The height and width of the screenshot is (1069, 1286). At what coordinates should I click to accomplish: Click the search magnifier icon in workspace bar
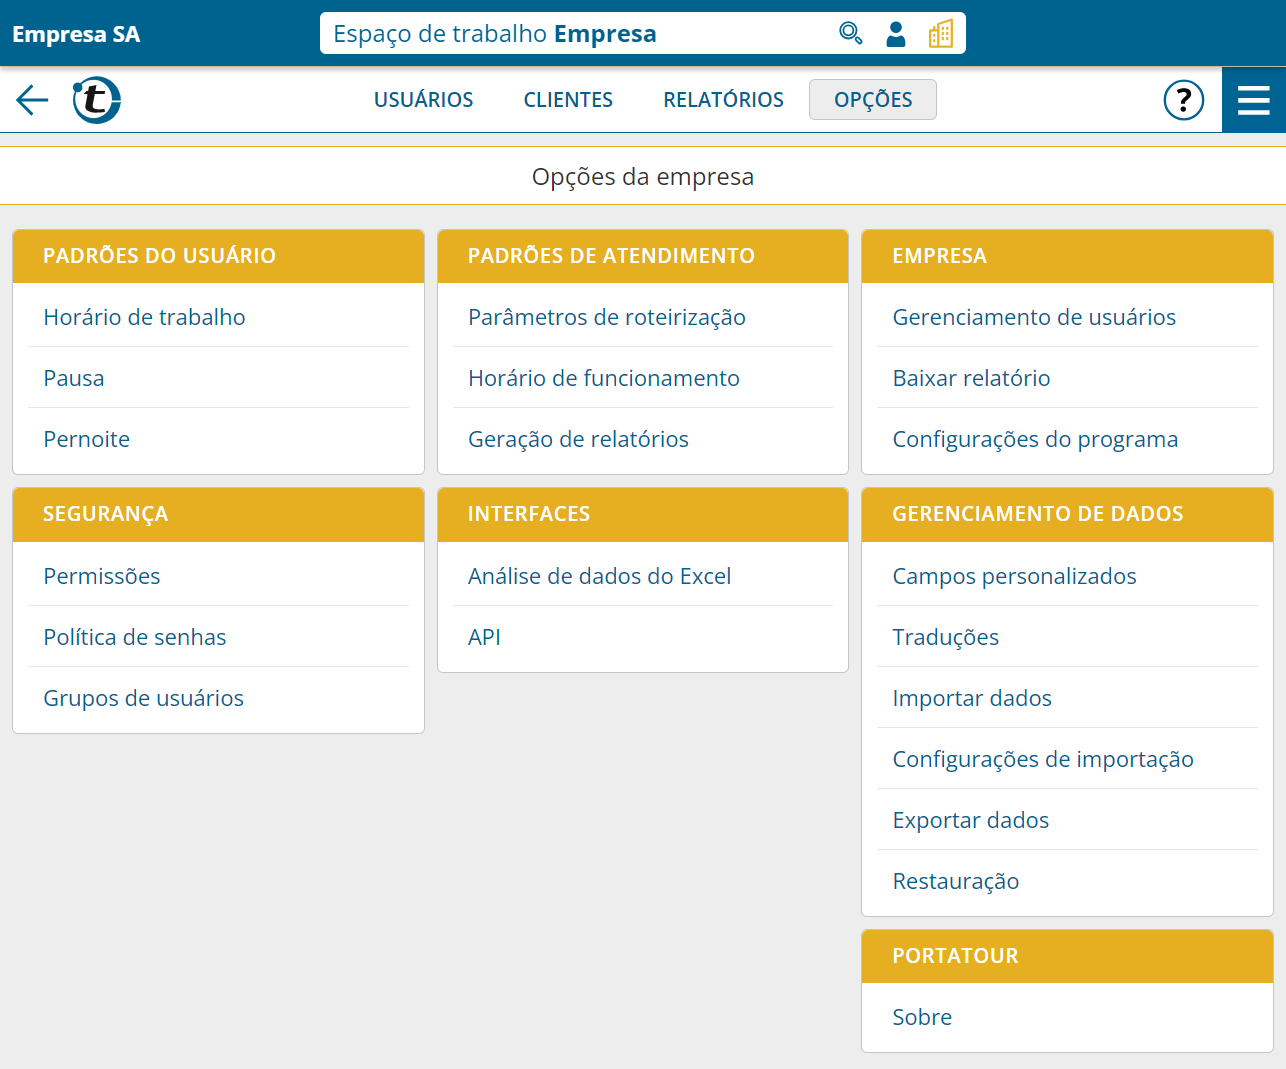pyautogui.click(x=850, y=34)
